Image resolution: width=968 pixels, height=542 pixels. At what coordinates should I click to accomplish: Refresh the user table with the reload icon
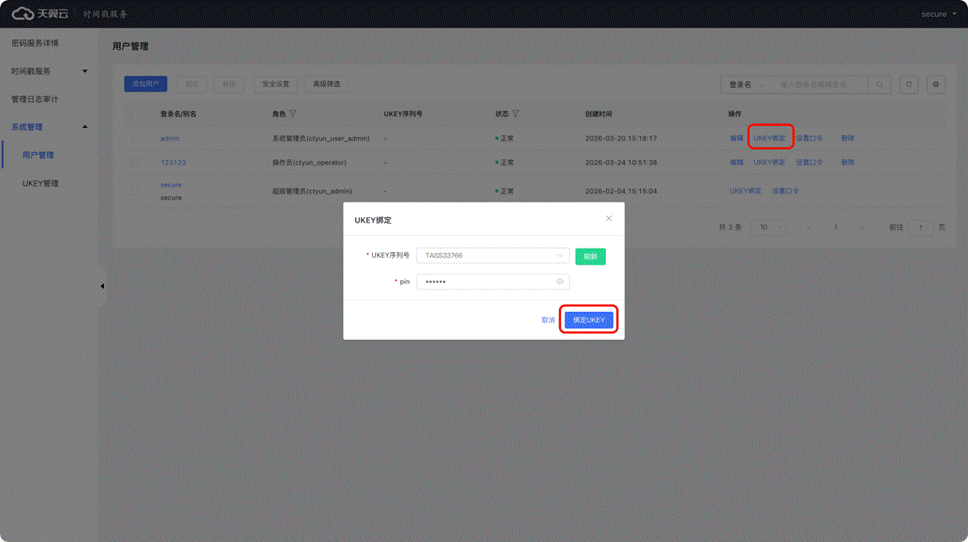point(909,85)
